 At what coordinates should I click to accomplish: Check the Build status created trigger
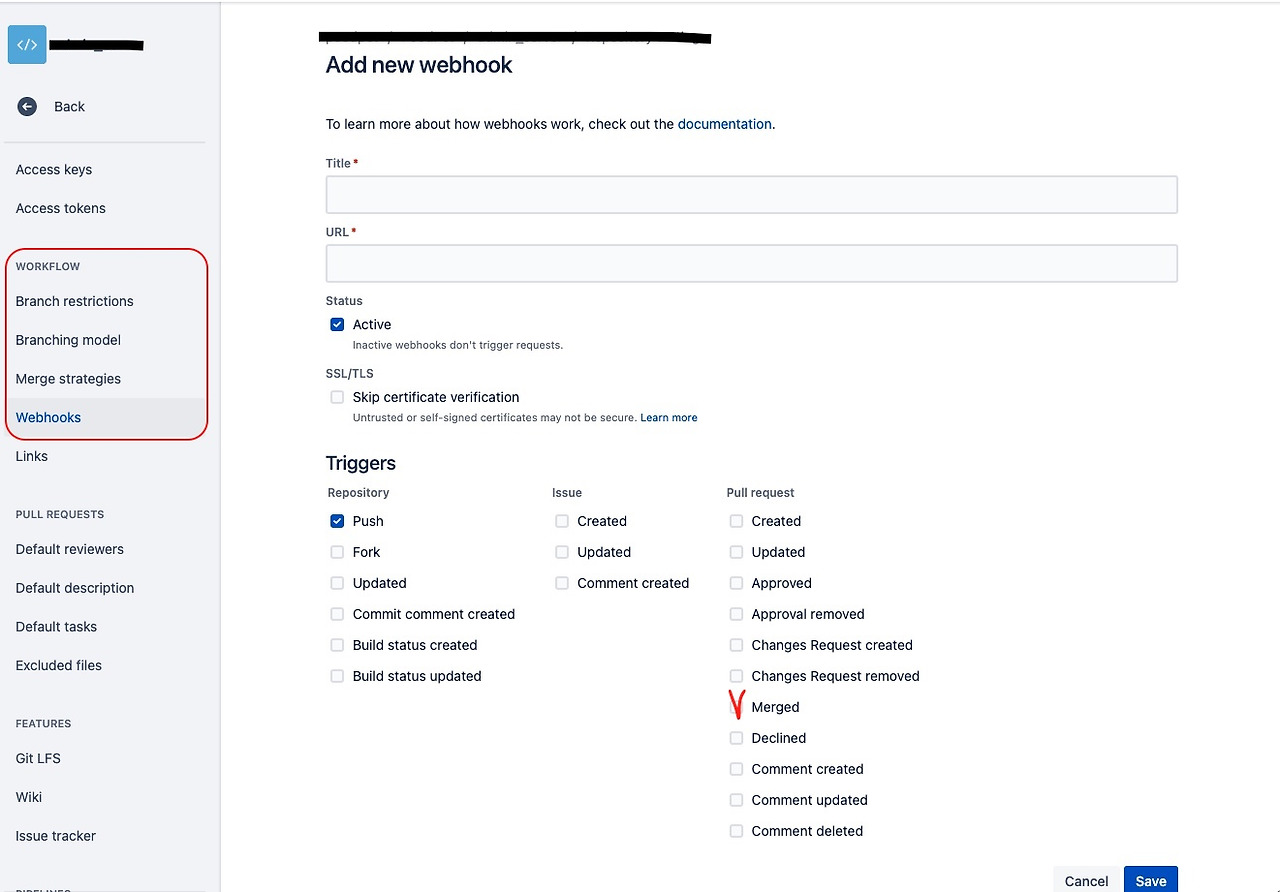[x=337, y=645]
